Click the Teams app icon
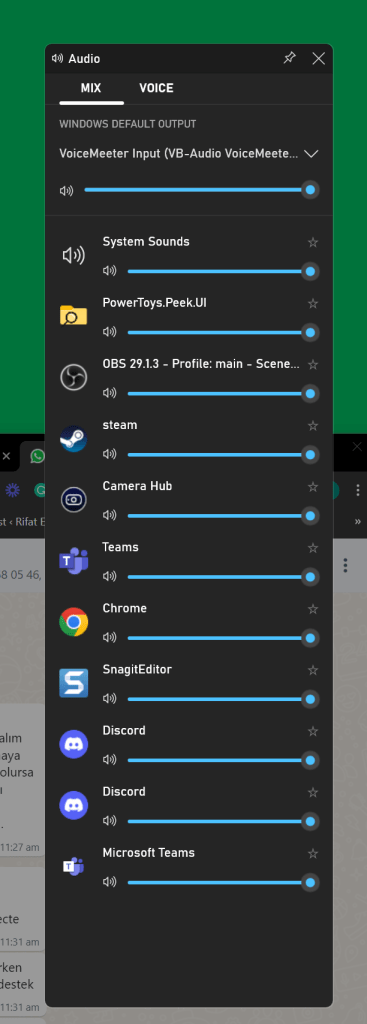 pos(73,561)
